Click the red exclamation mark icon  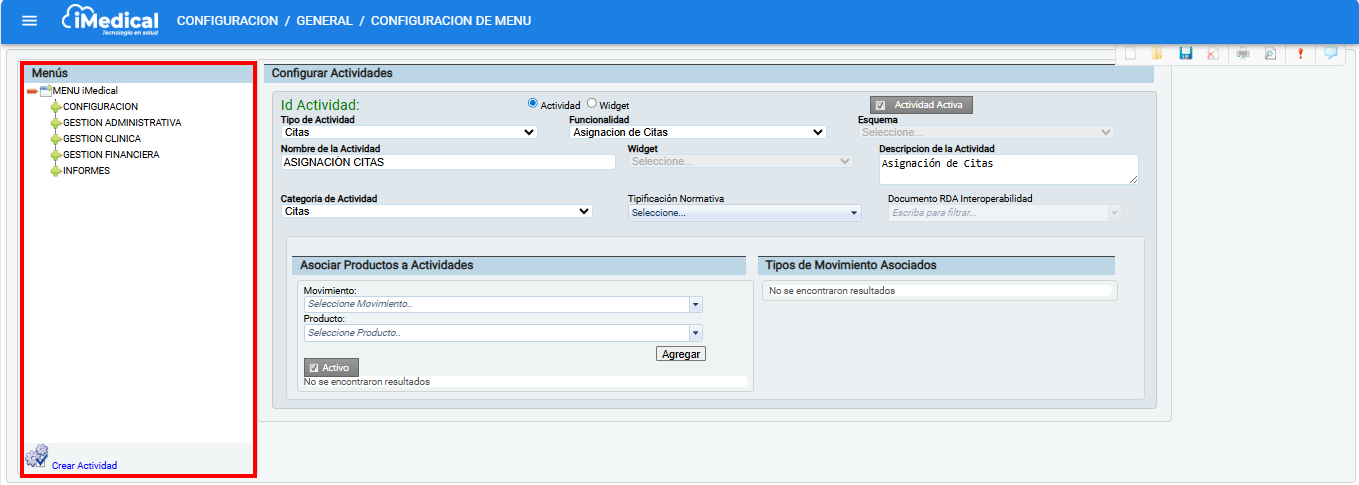tap(1300, 54)
